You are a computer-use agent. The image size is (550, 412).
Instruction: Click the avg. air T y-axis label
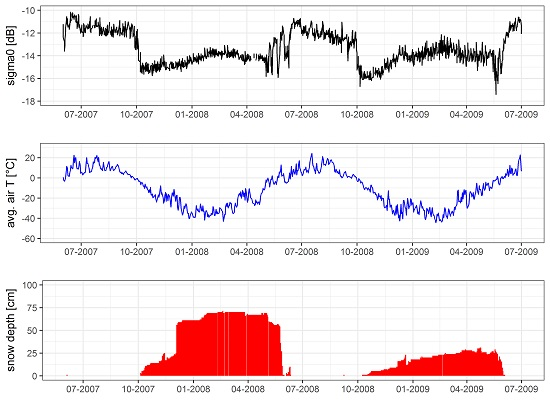[11, 193]
